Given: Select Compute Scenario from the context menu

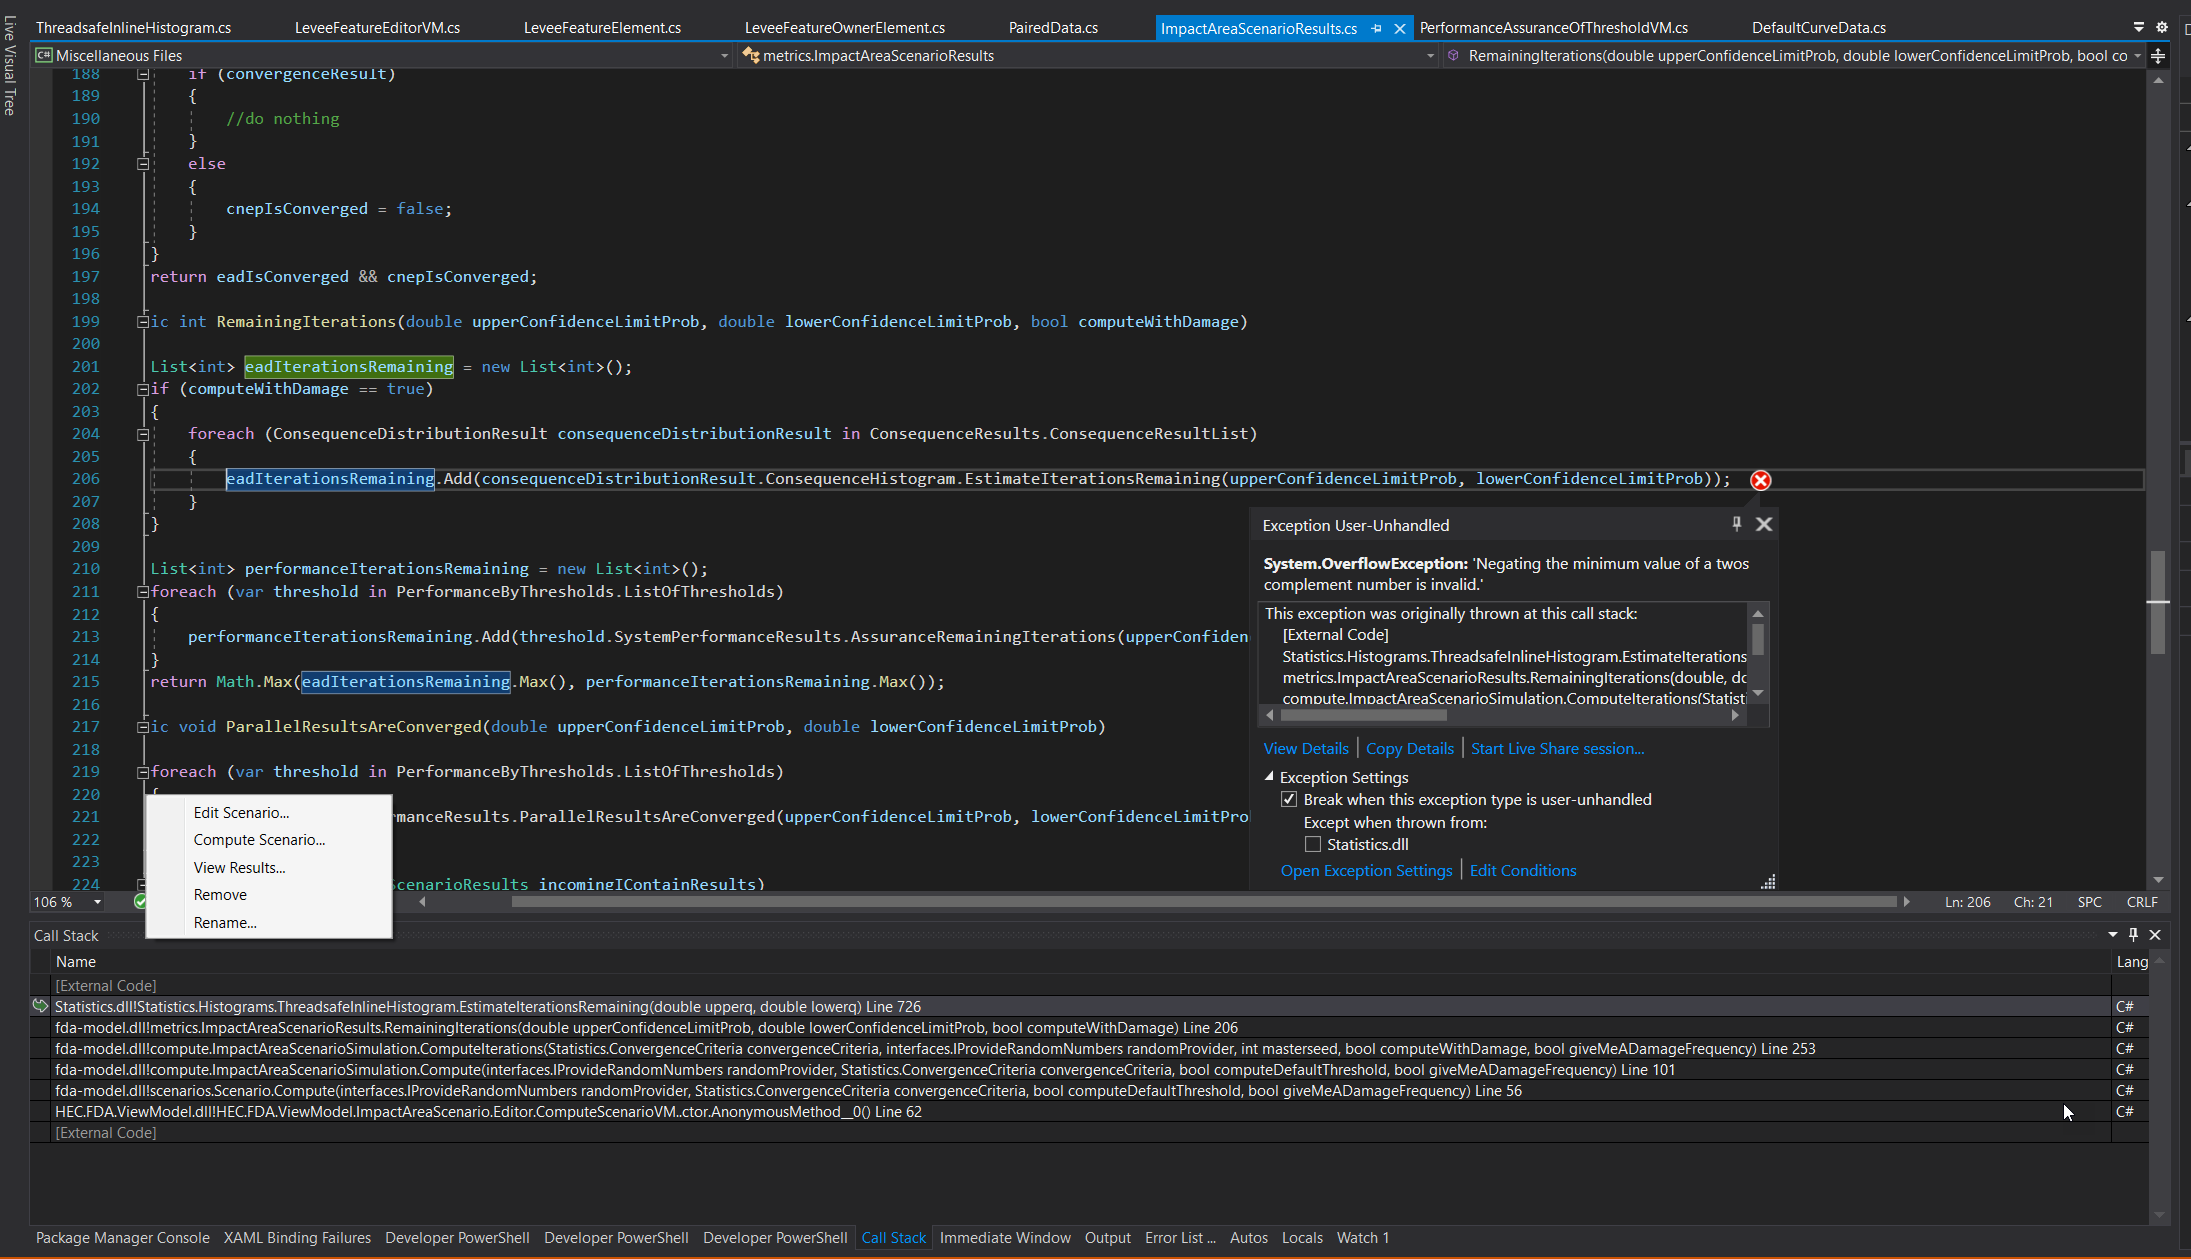Looking at the screenshot, I should (259, 840).
